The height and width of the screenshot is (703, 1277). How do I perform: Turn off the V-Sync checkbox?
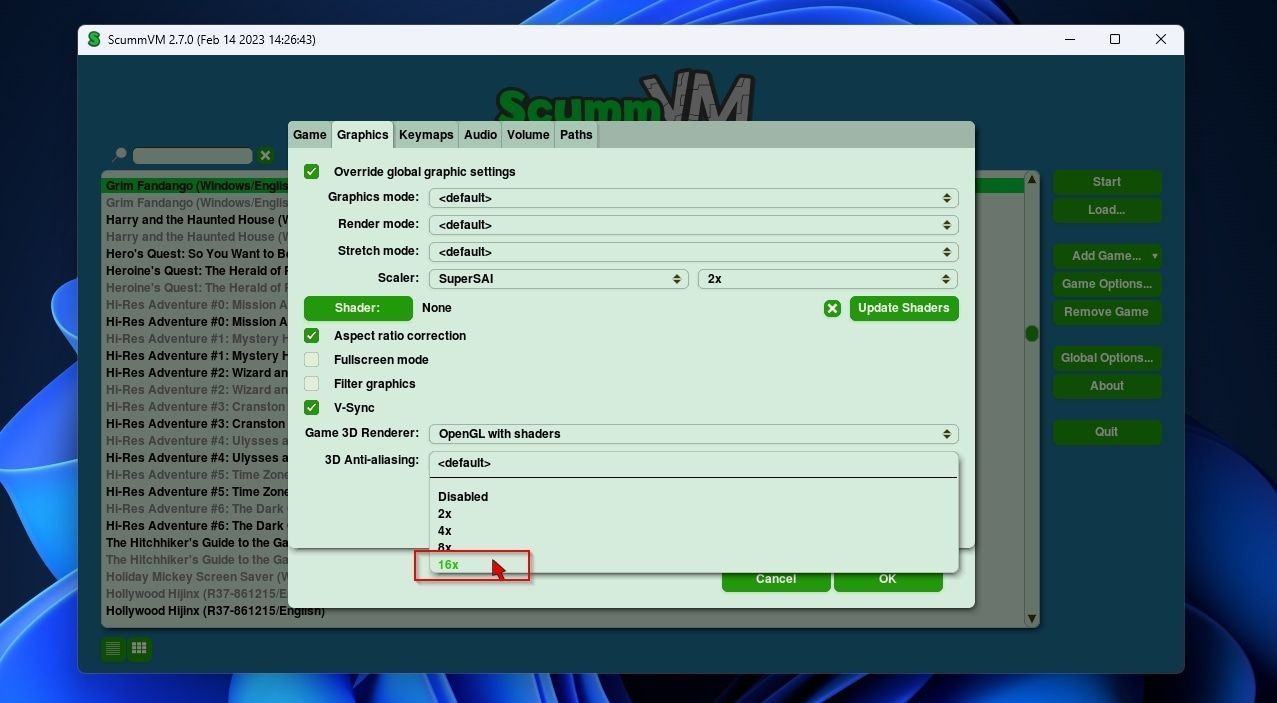(x=312, y=408)
